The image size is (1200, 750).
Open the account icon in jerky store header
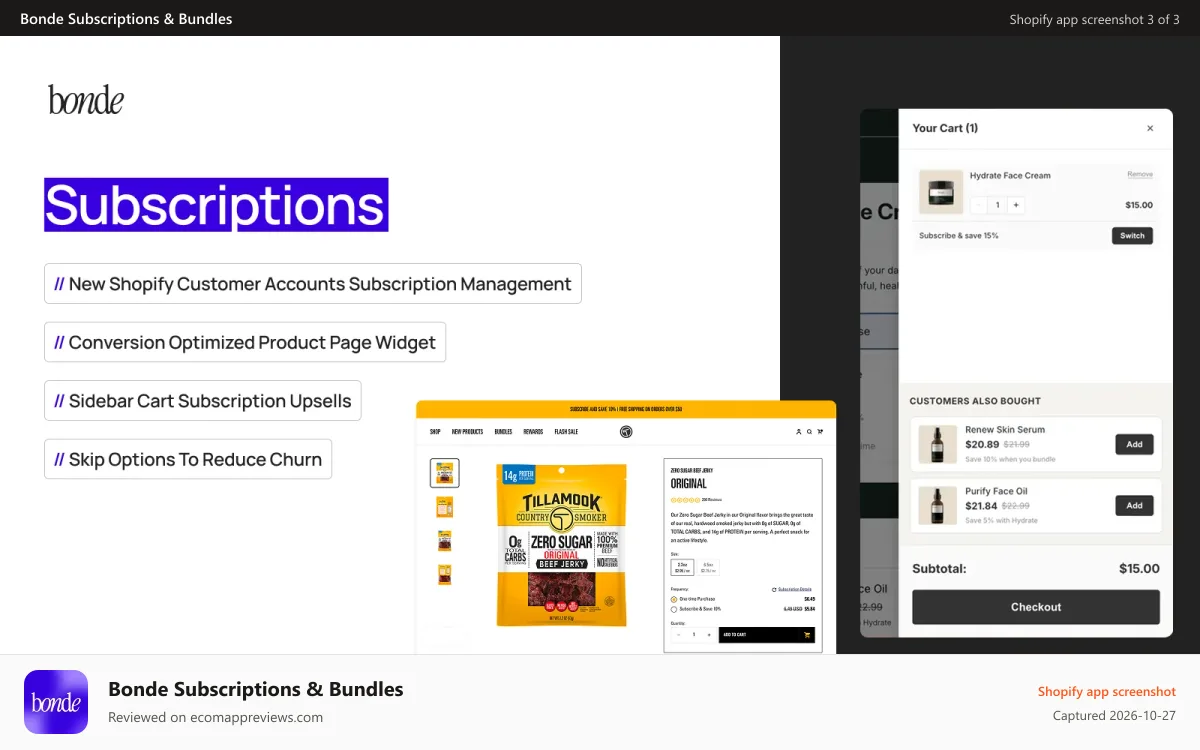pyautogui.click(x=799, y=432)
